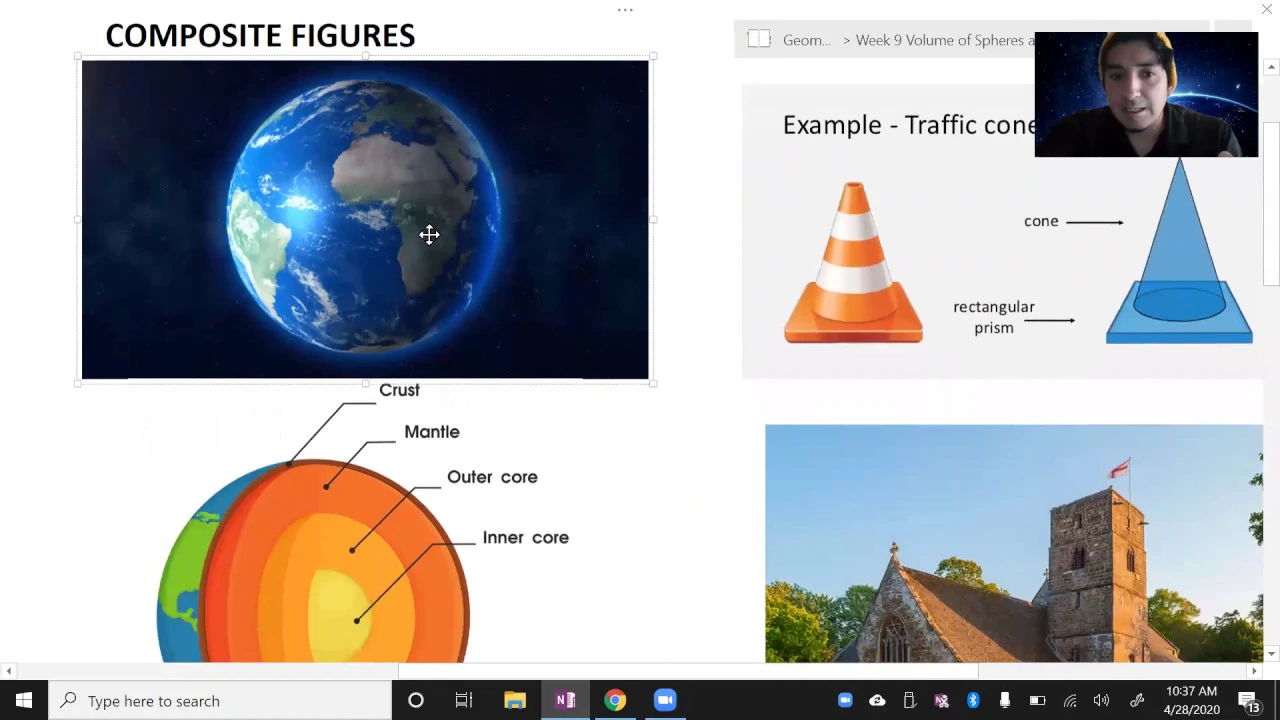Click horizontal scrollbar left arrow

click(x=8, y=671)
